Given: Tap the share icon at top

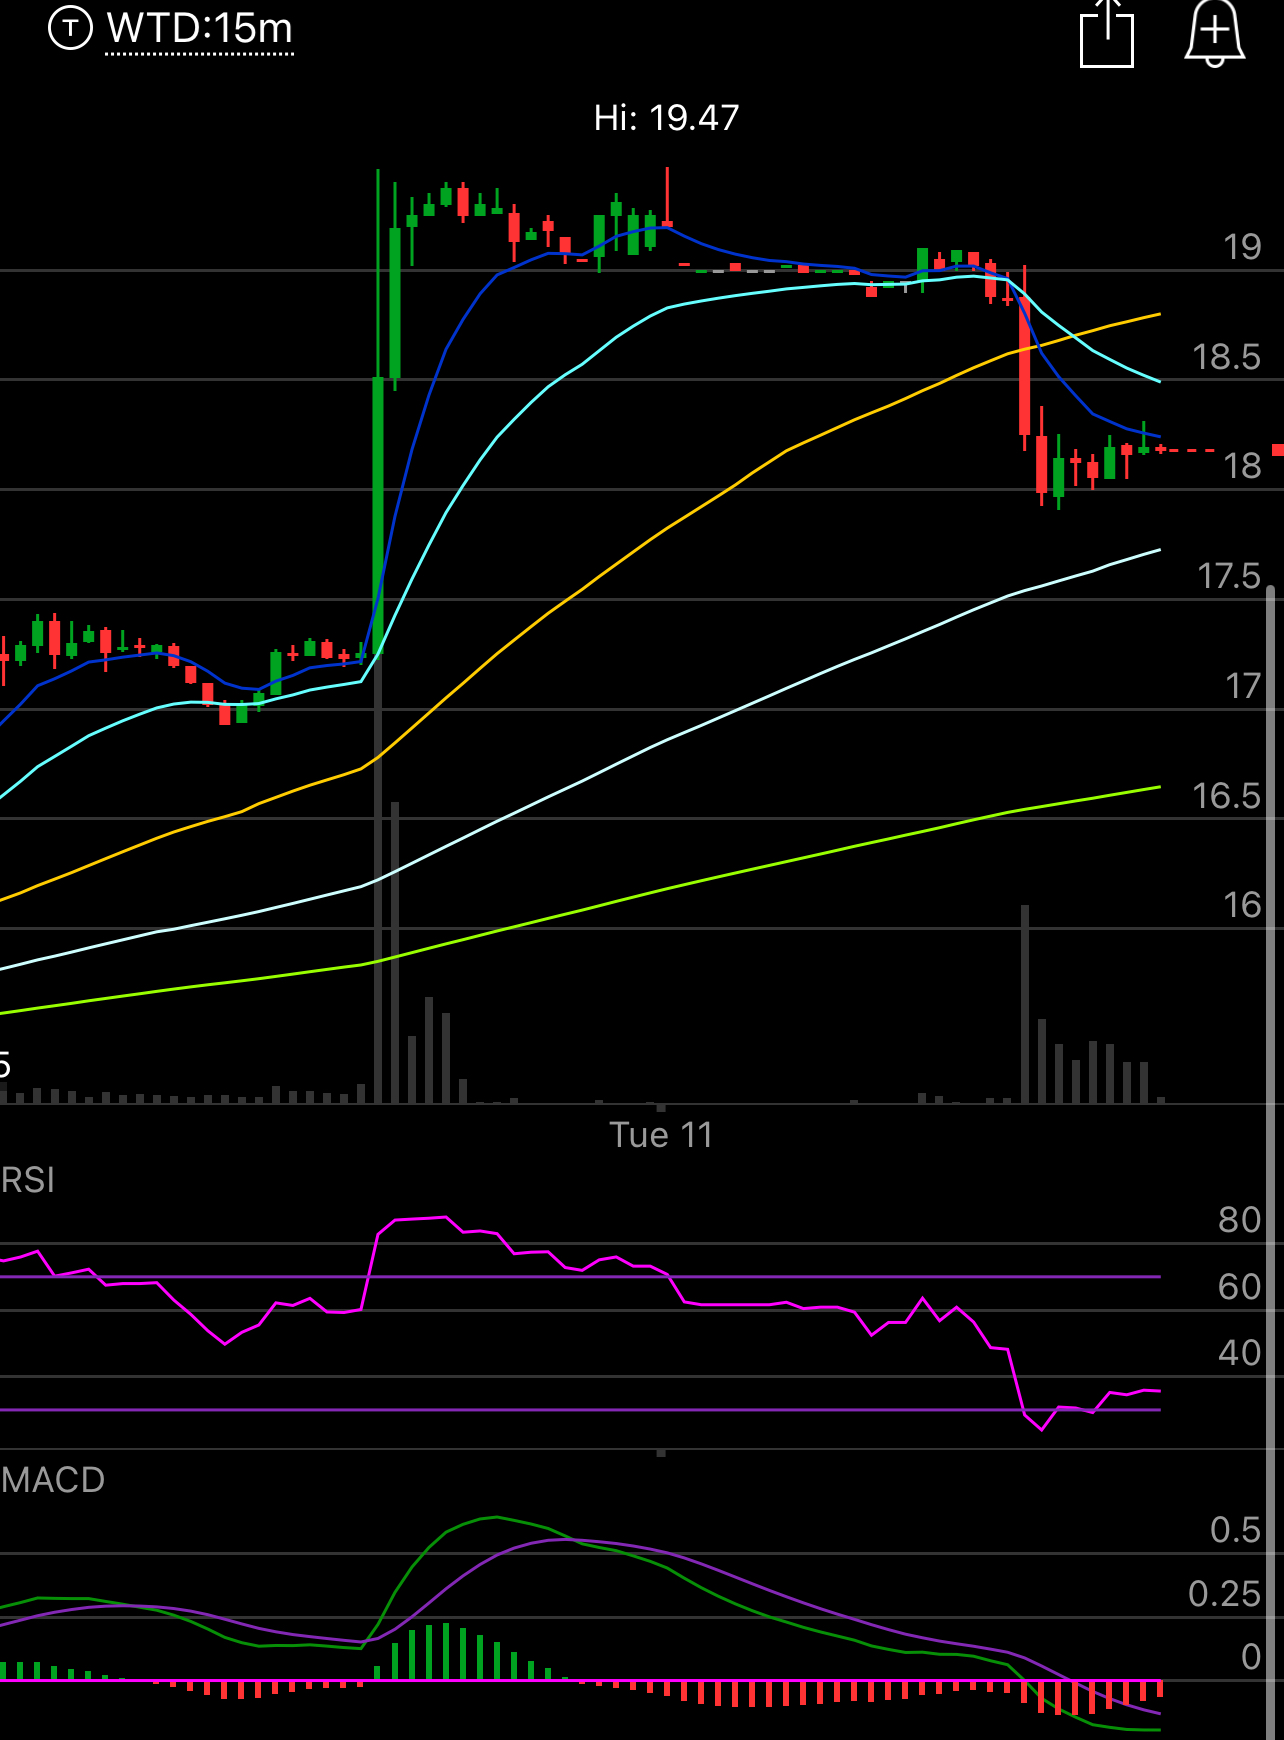Looking at the screenshot, I should pyautogui.click(x=1107, y=34).
